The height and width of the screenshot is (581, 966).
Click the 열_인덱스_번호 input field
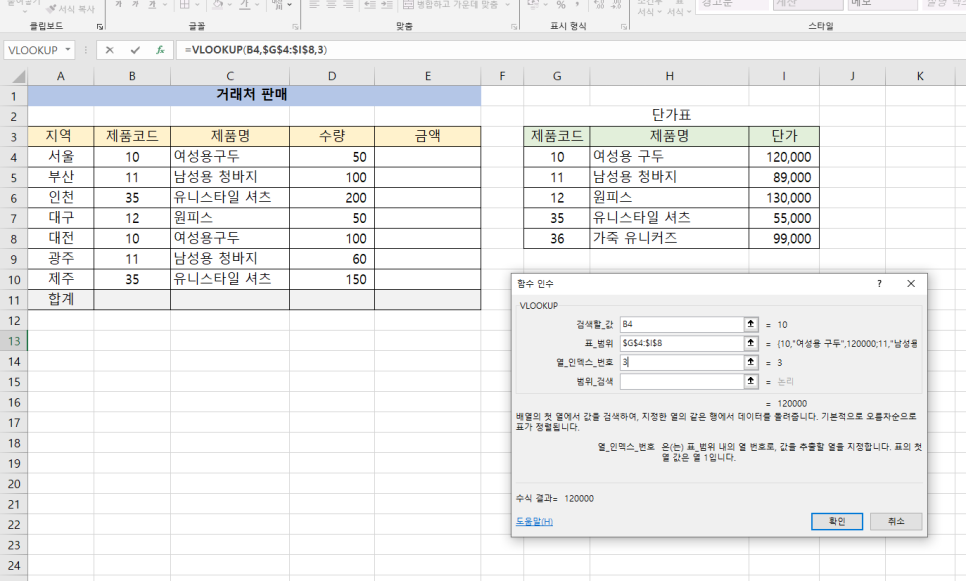click(x=681, y=362)
